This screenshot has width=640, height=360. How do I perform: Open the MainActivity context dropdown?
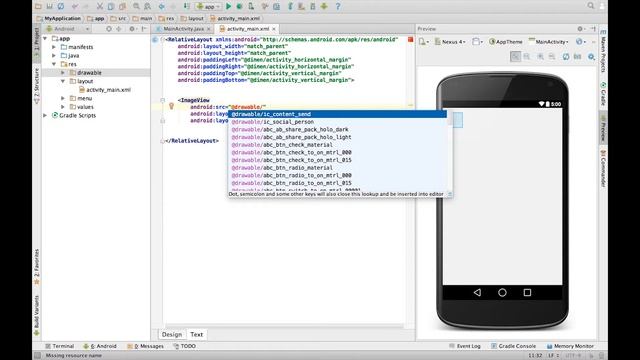(549, 42)
